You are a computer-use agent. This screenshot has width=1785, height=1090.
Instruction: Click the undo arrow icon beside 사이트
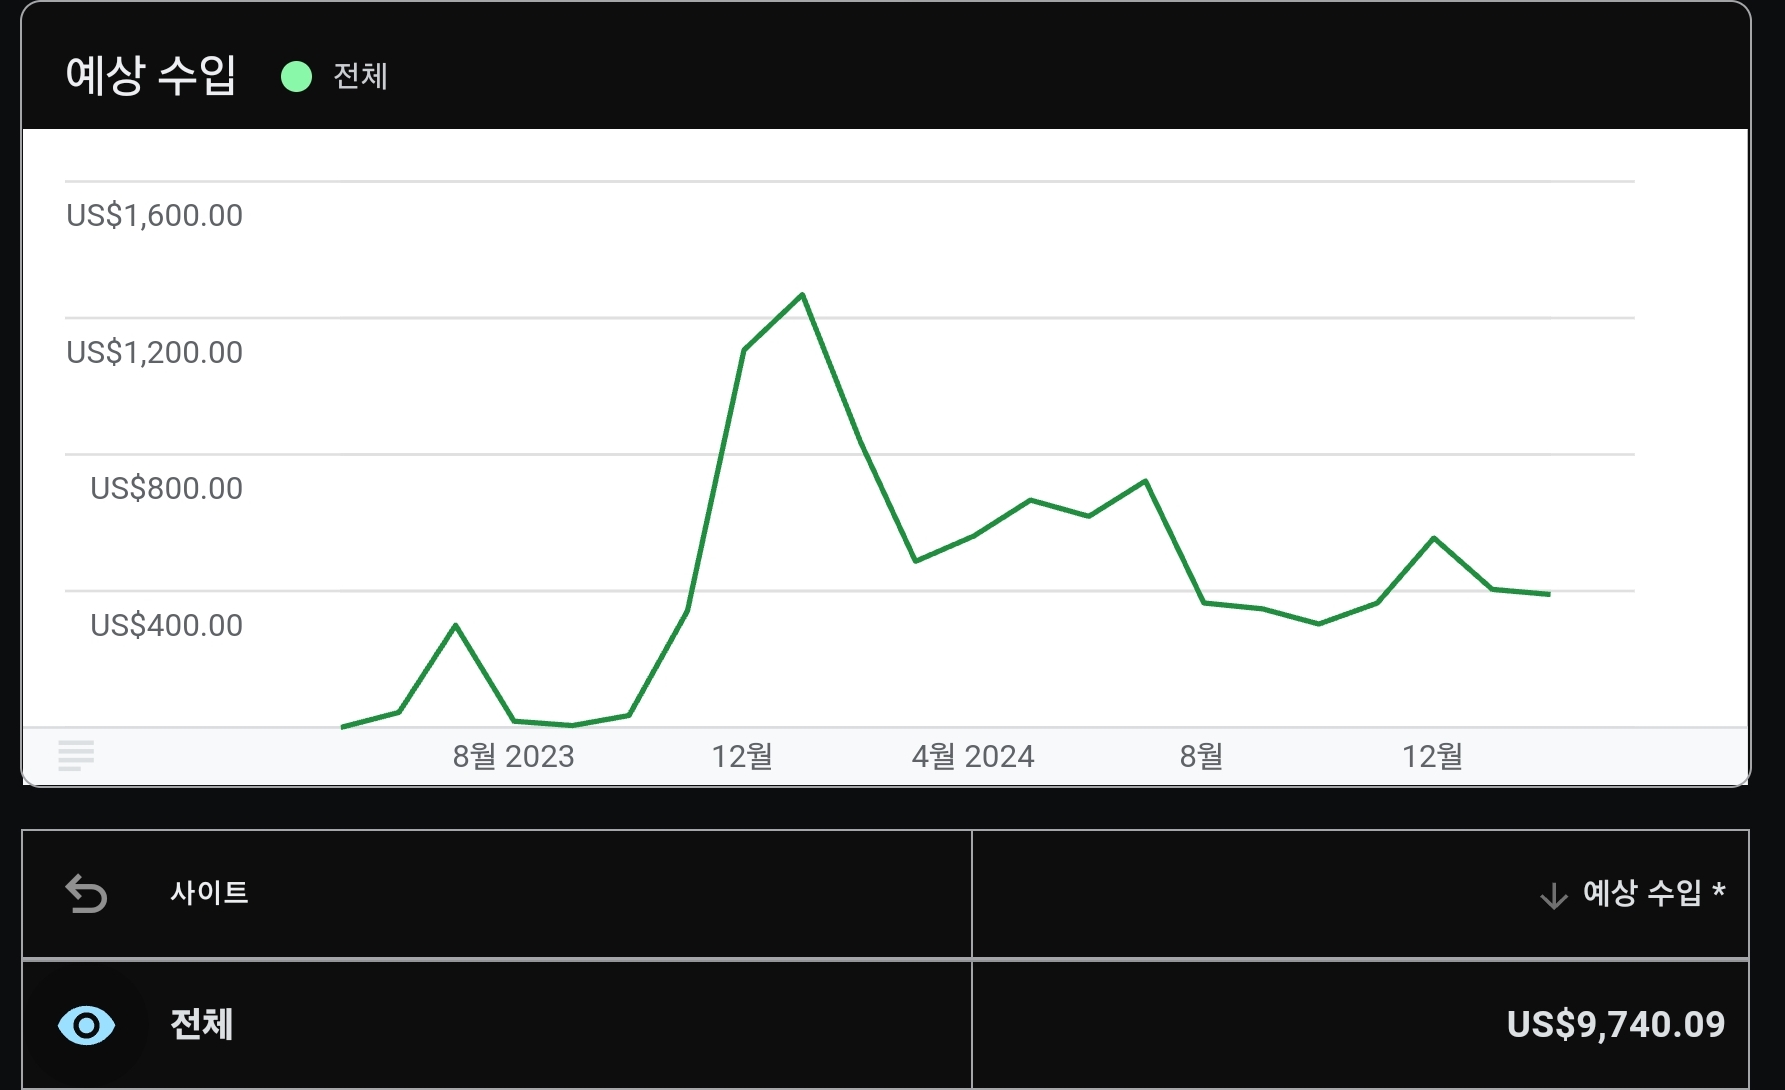pyautogui.click(x=86, y=894)
